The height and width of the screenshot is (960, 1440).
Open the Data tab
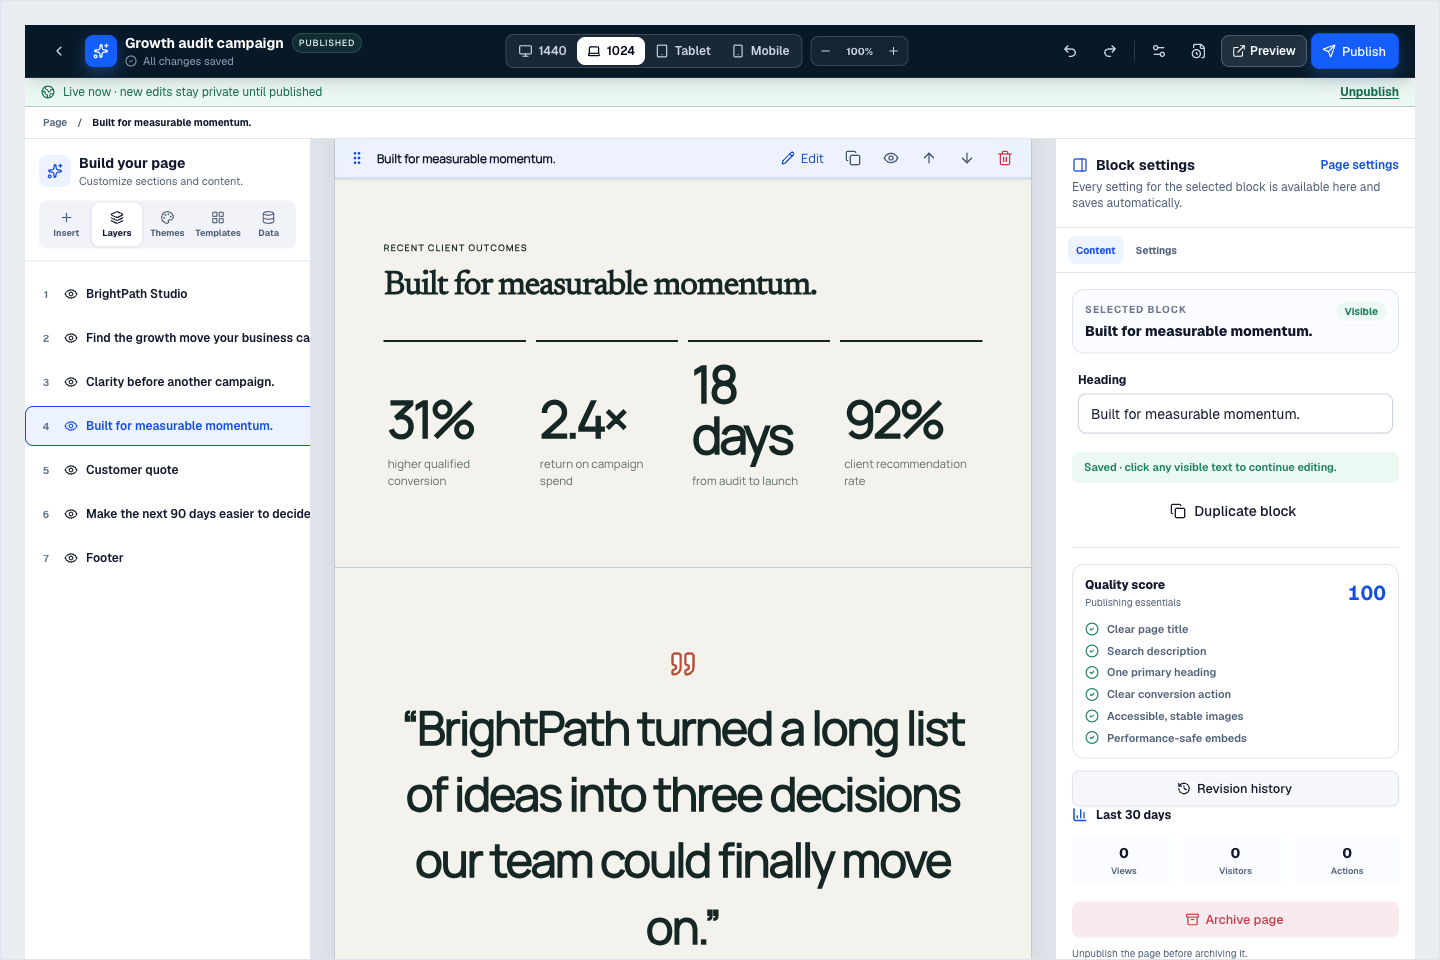point(268,224)
